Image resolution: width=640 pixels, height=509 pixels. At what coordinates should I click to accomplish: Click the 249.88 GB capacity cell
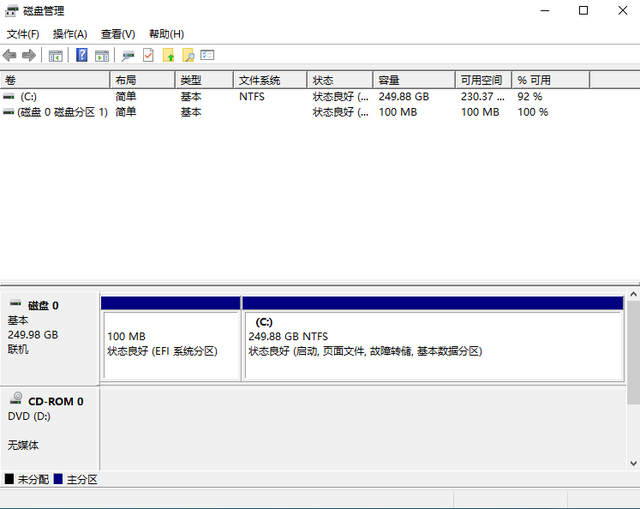(x=404, y=97)
